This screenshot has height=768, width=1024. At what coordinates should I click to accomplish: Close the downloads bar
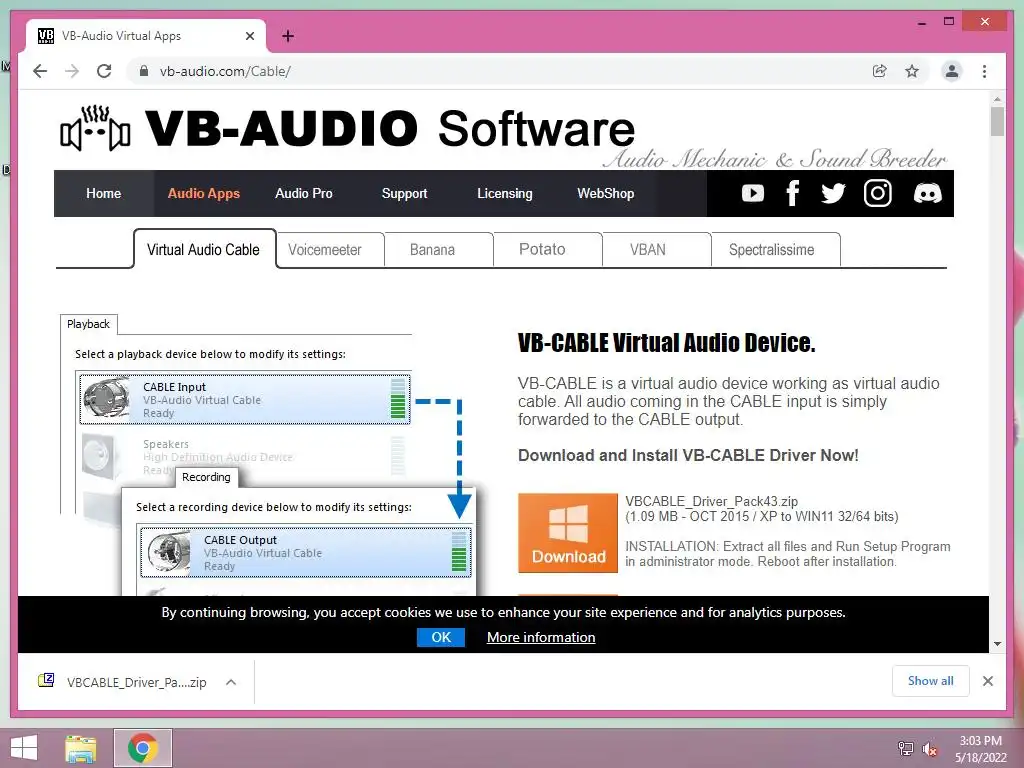[x=987, y=681]
